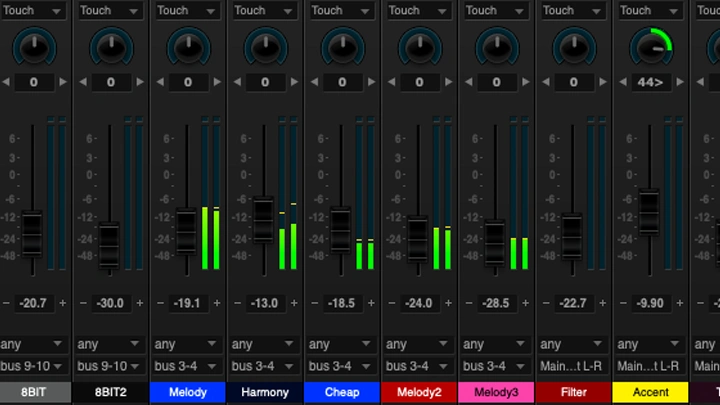
Task: Click the pan knob on 8BIT channel
Action: pyautogui.click(x=34, y=47)
